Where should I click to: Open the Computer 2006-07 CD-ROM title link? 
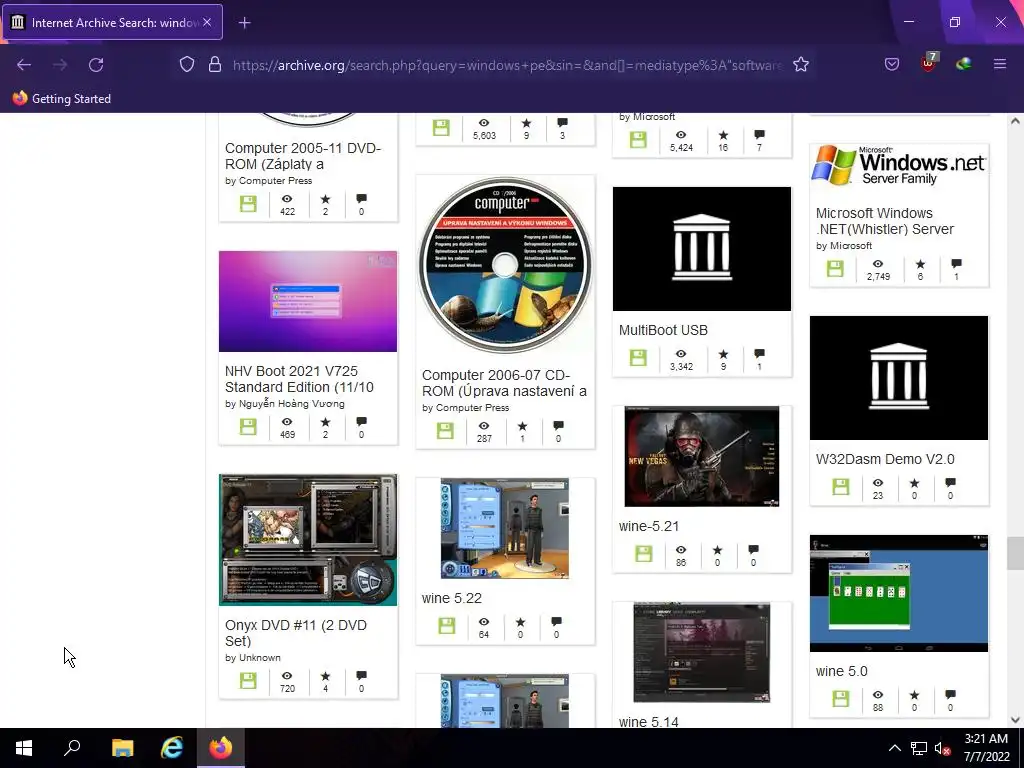504,383
